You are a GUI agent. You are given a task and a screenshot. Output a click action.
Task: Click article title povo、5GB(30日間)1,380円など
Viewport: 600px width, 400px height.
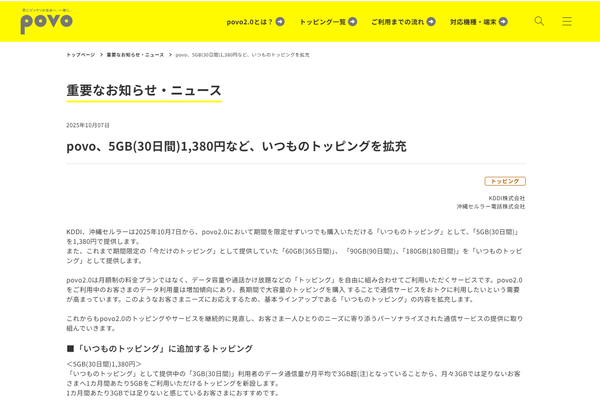[236, 146]
